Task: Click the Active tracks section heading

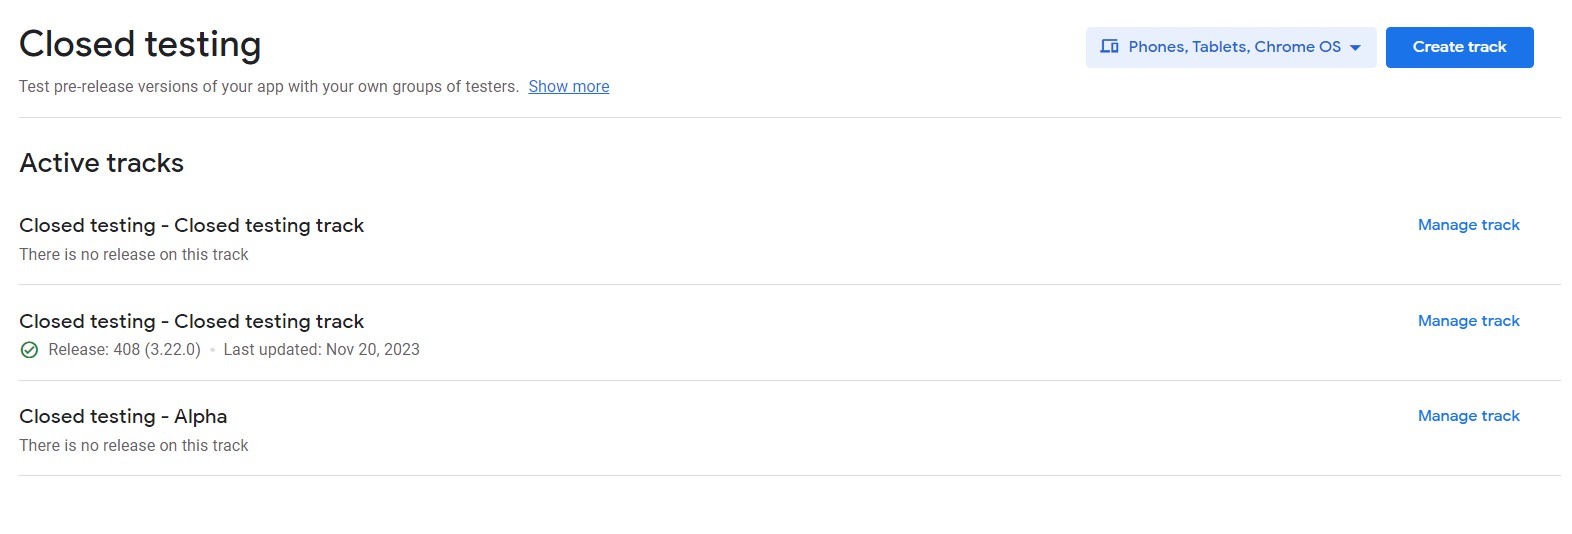Action: pyautogui.click(x=102, y=163)
